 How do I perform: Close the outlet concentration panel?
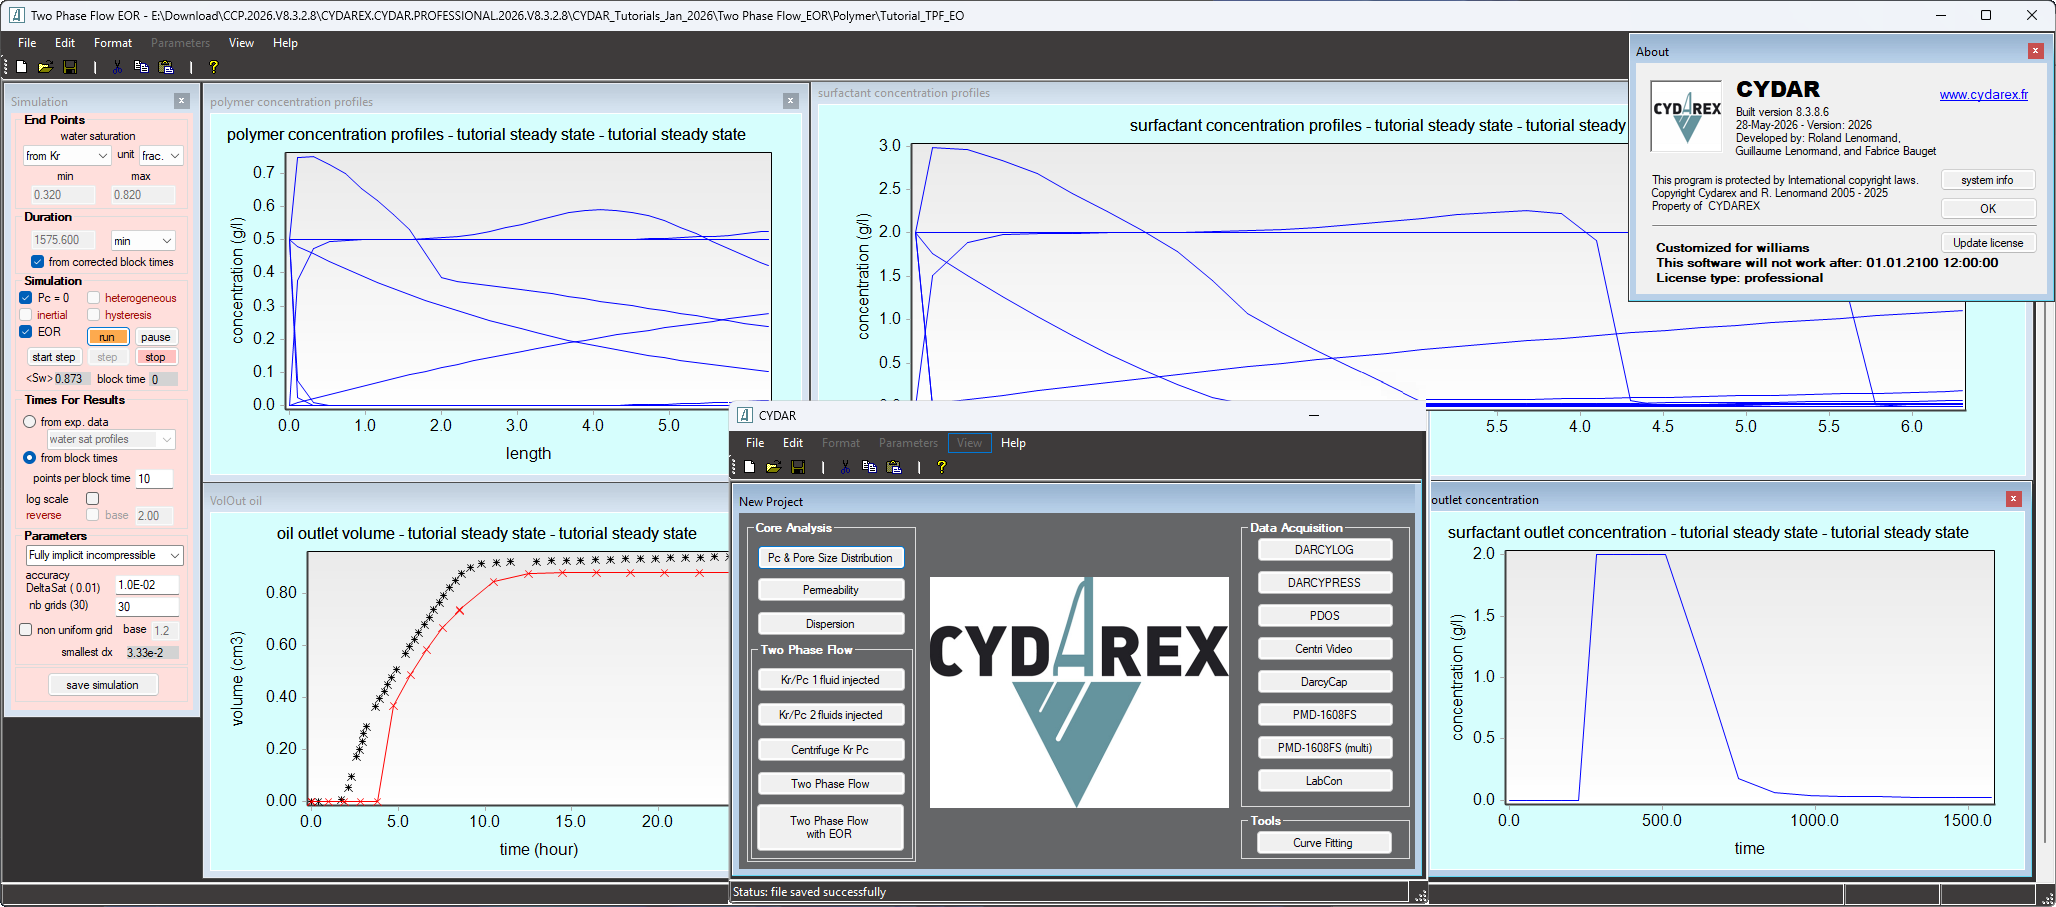click(x=2014, y=499)
